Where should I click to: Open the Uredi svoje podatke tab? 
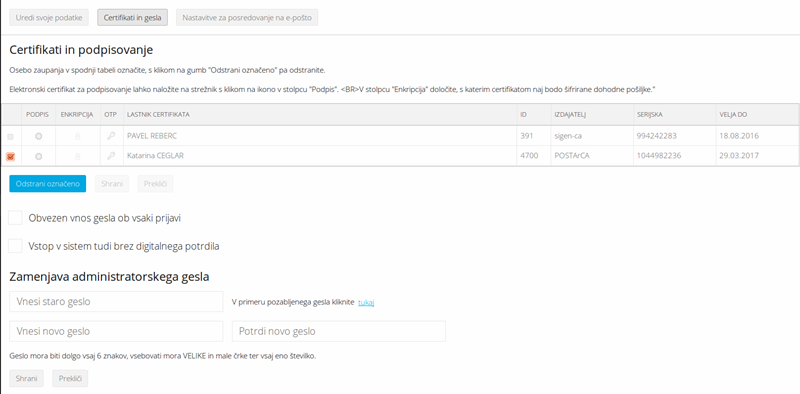click(x=49, y=17)
